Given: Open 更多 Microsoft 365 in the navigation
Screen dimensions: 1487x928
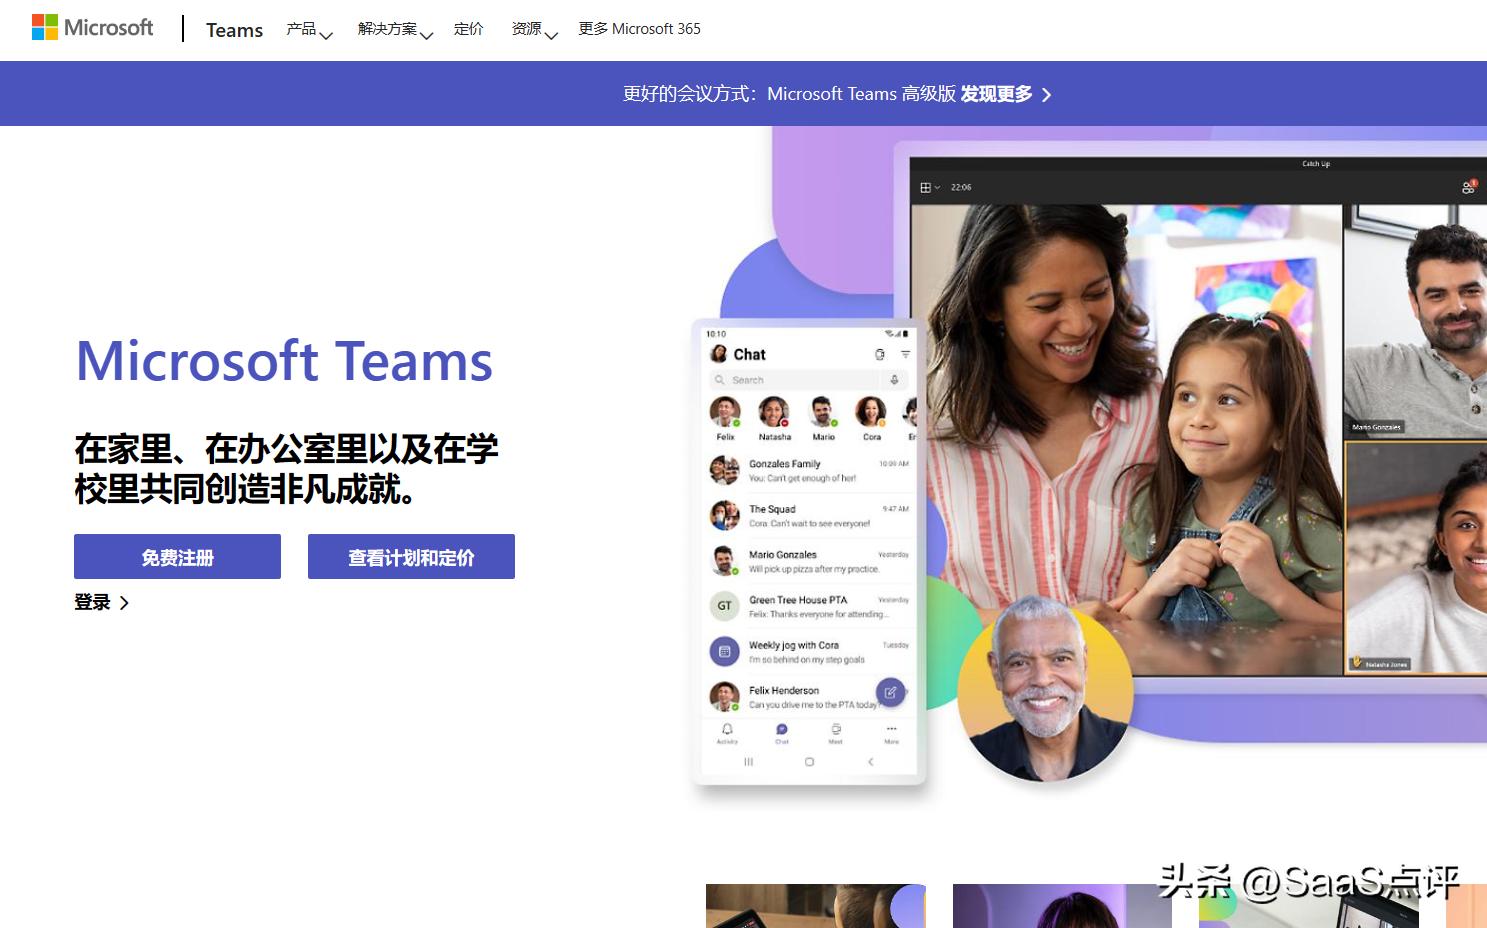Looking at the screenshot, I should tap(639, 29).
